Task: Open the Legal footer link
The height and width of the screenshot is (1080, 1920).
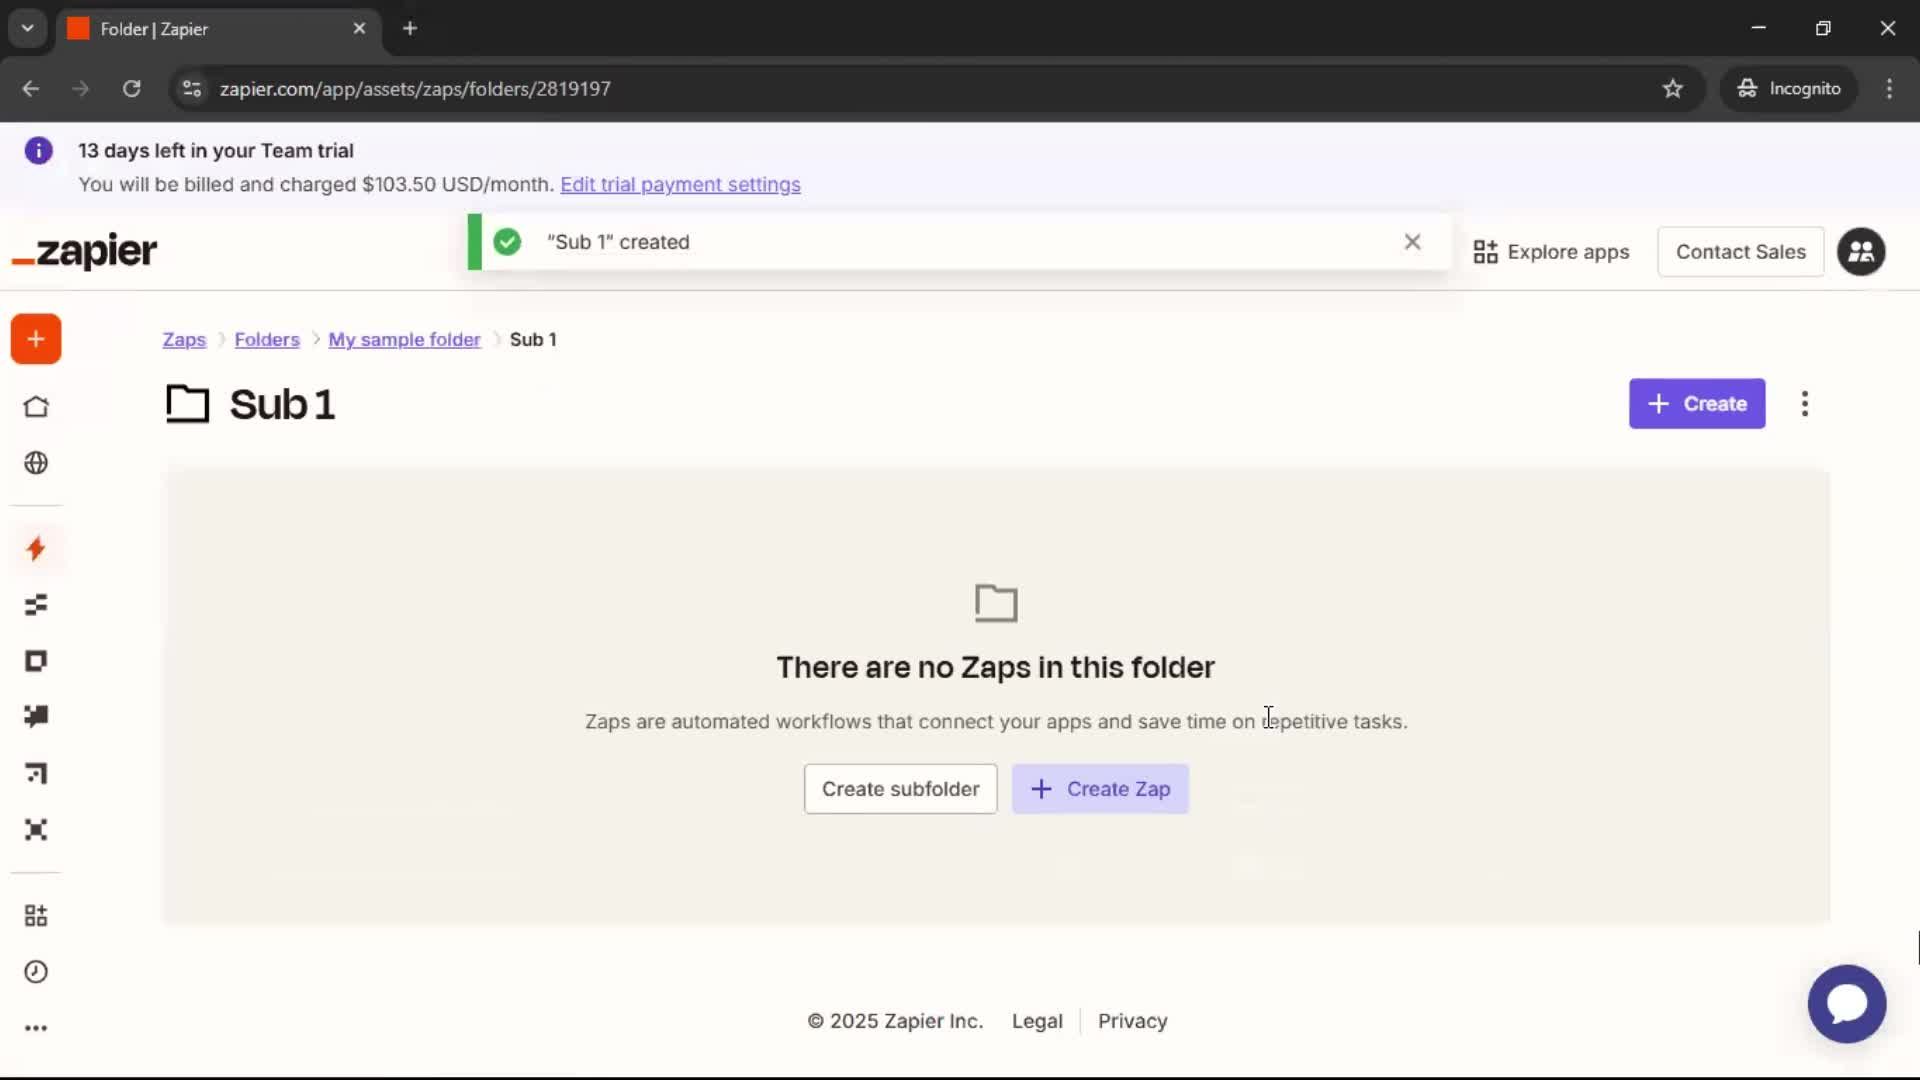Action: coord(1037,1021)
